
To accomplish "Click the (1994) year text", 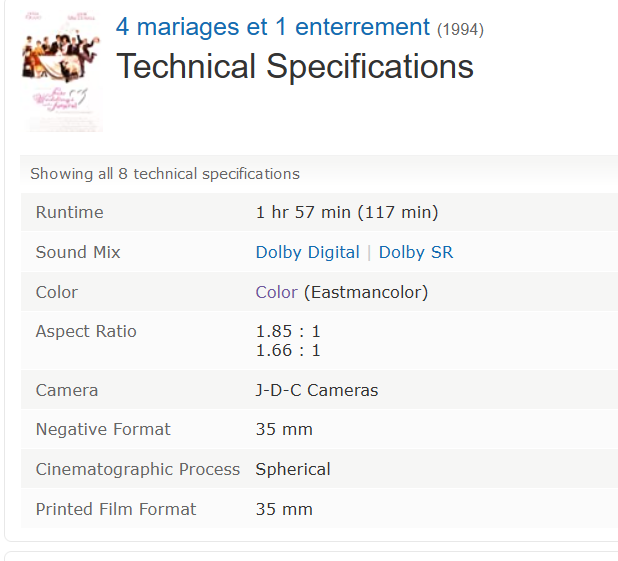I will (460, 30).
